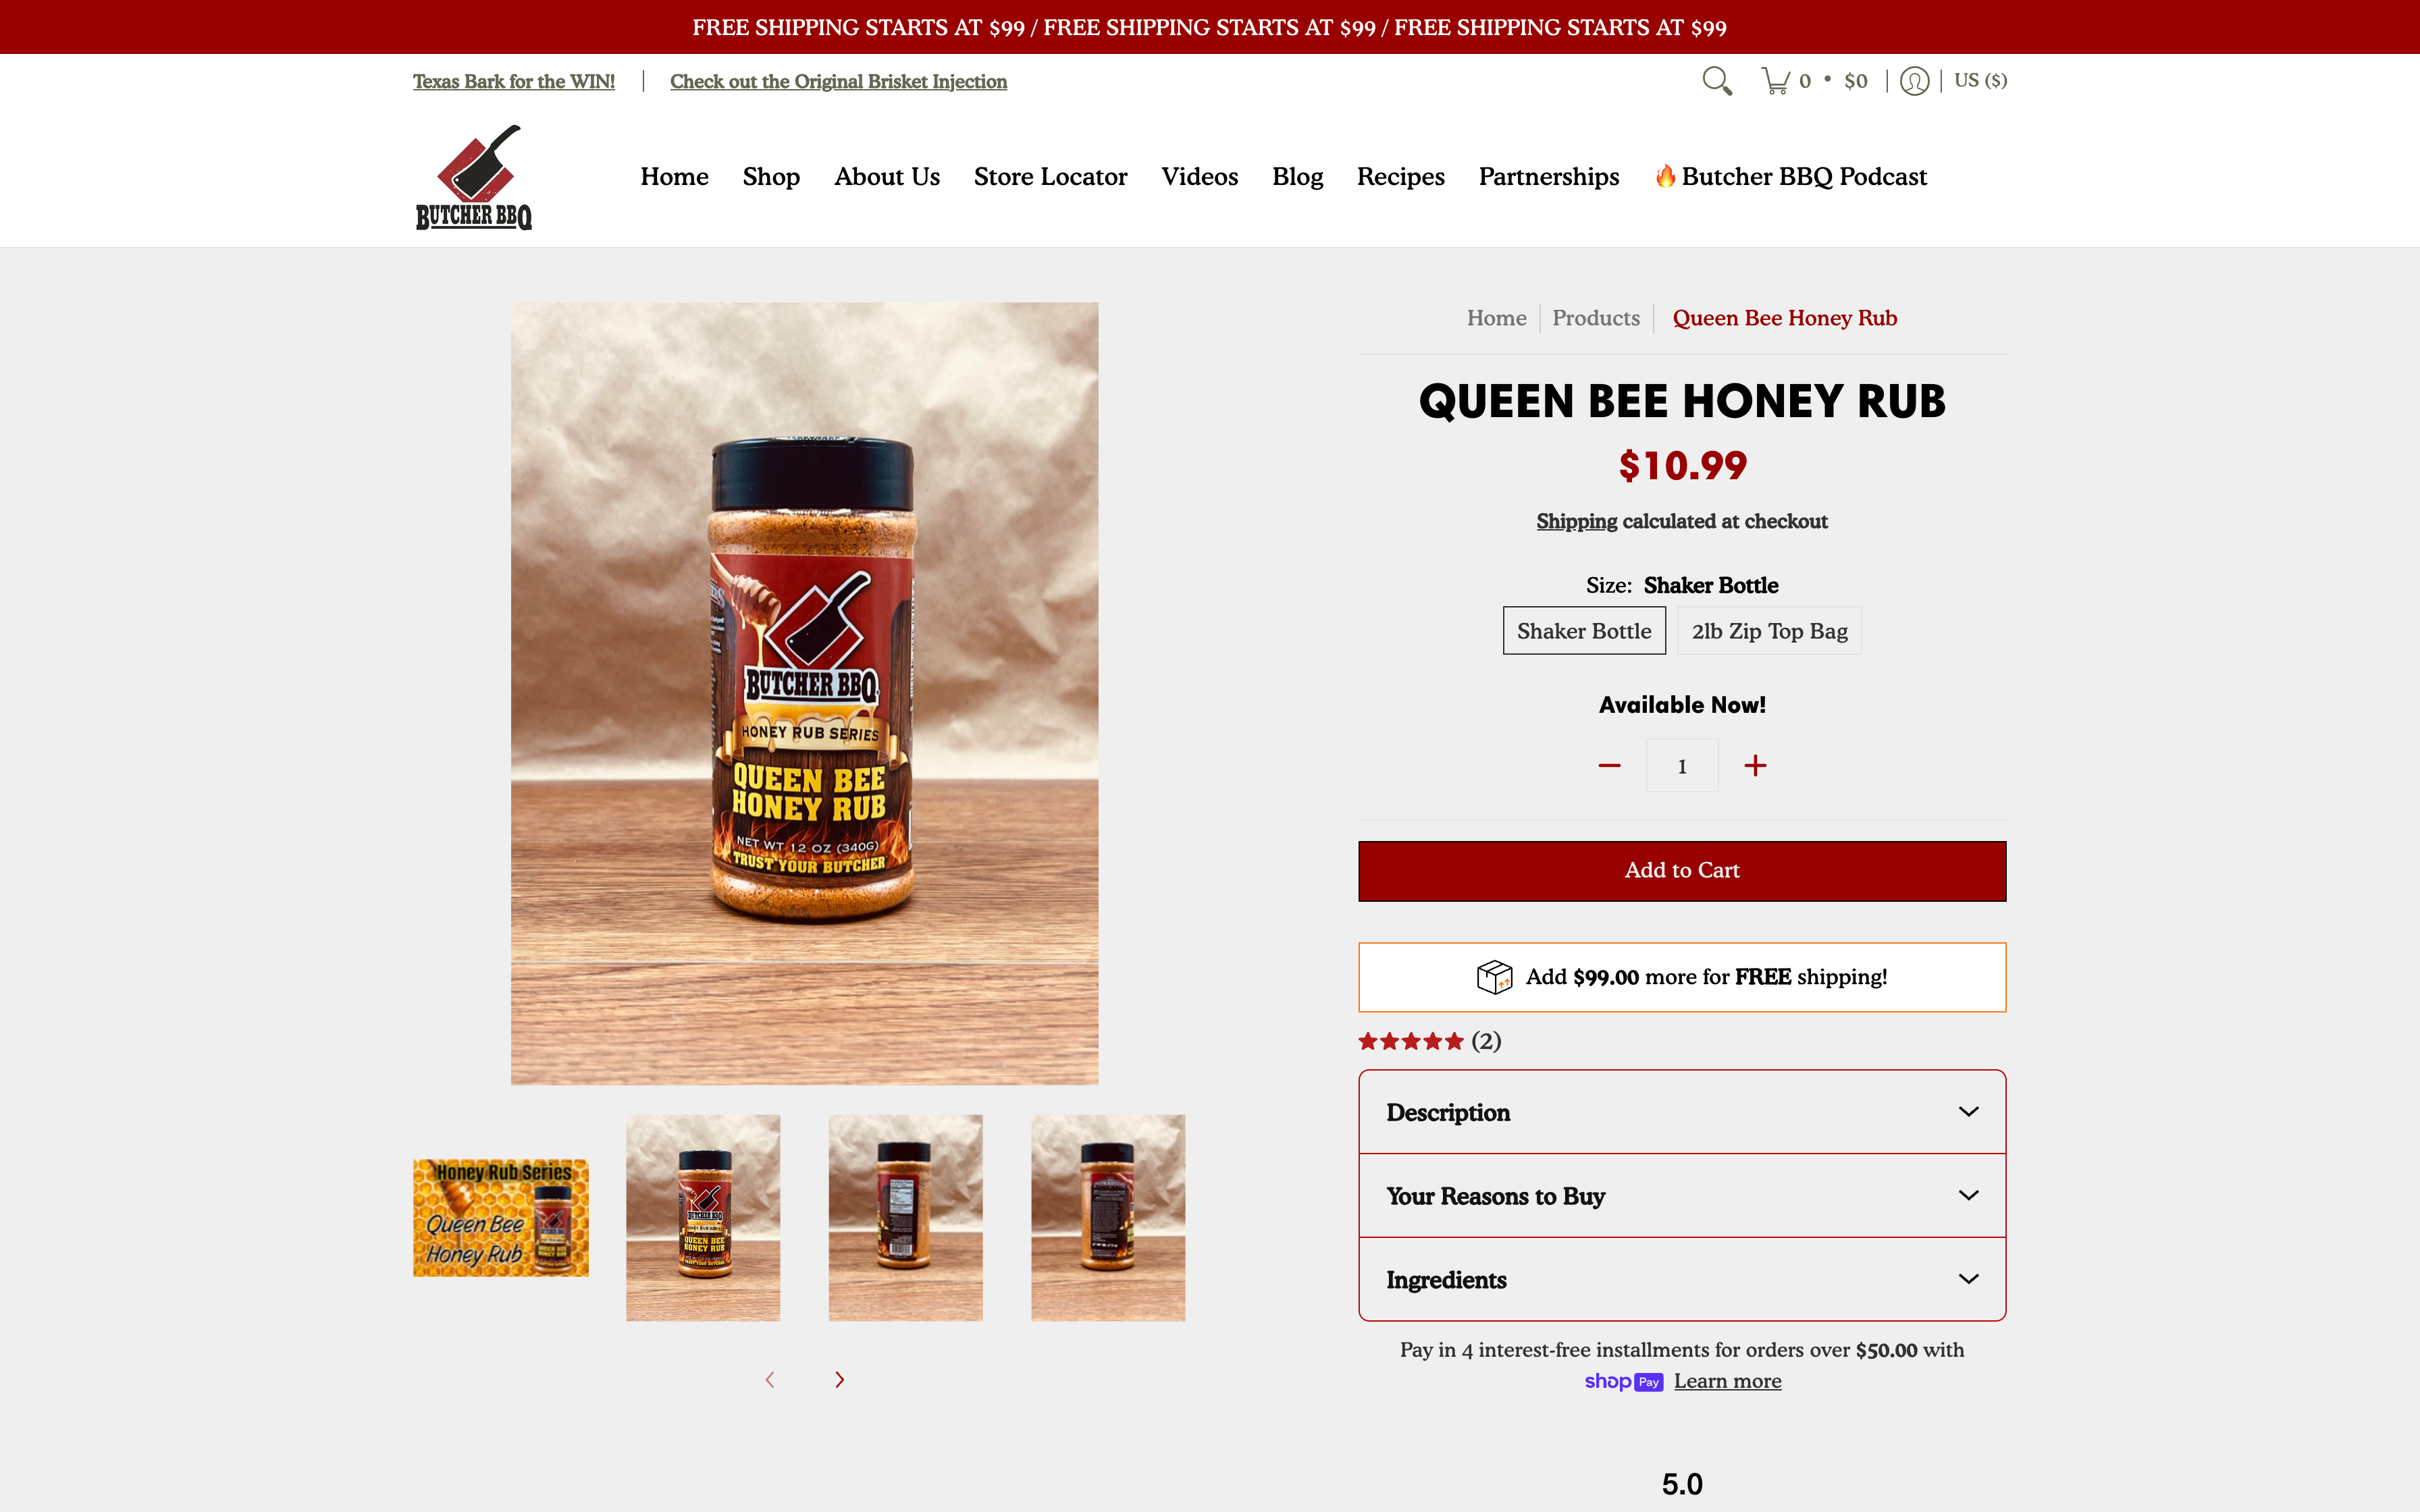This screenshot has width=2420, height=1512.
Task: Decrease quantity with the minus icon
Action: click(x=1609, y=766)
